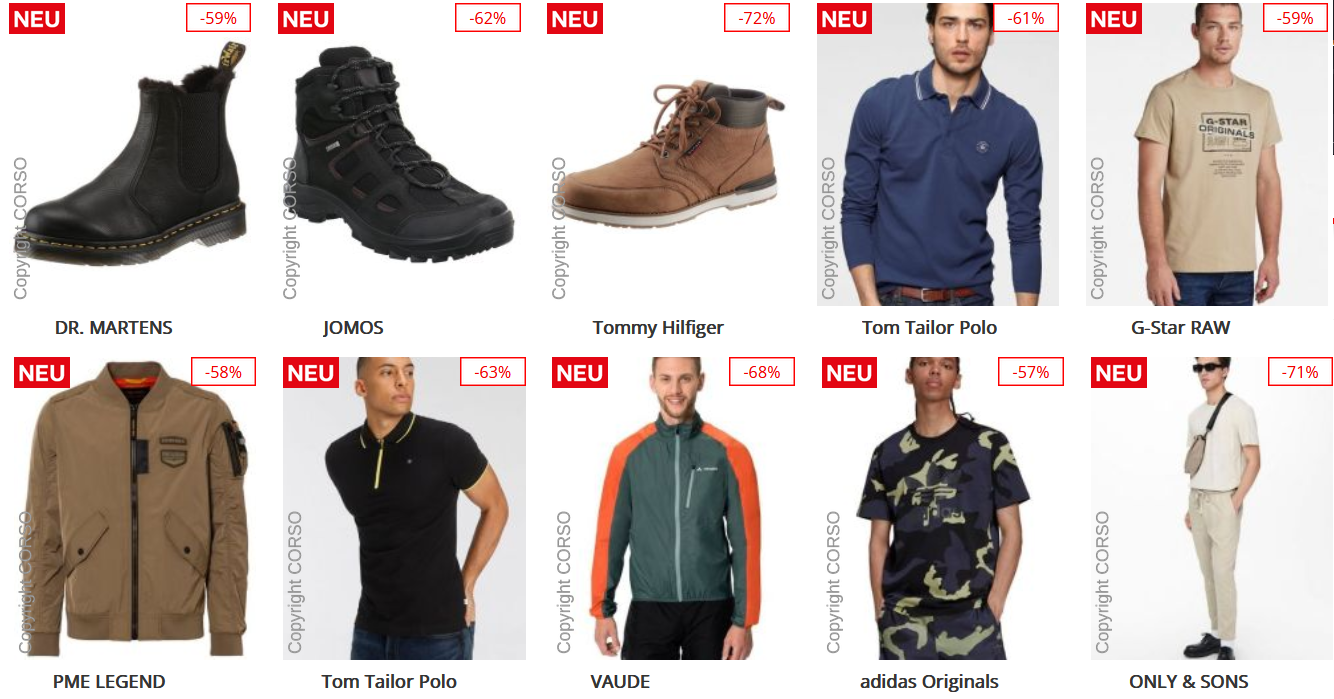Open the G-Star RAW title link
The width and height of the screenshot is (1334, 699).
(x=1181, y=328)
